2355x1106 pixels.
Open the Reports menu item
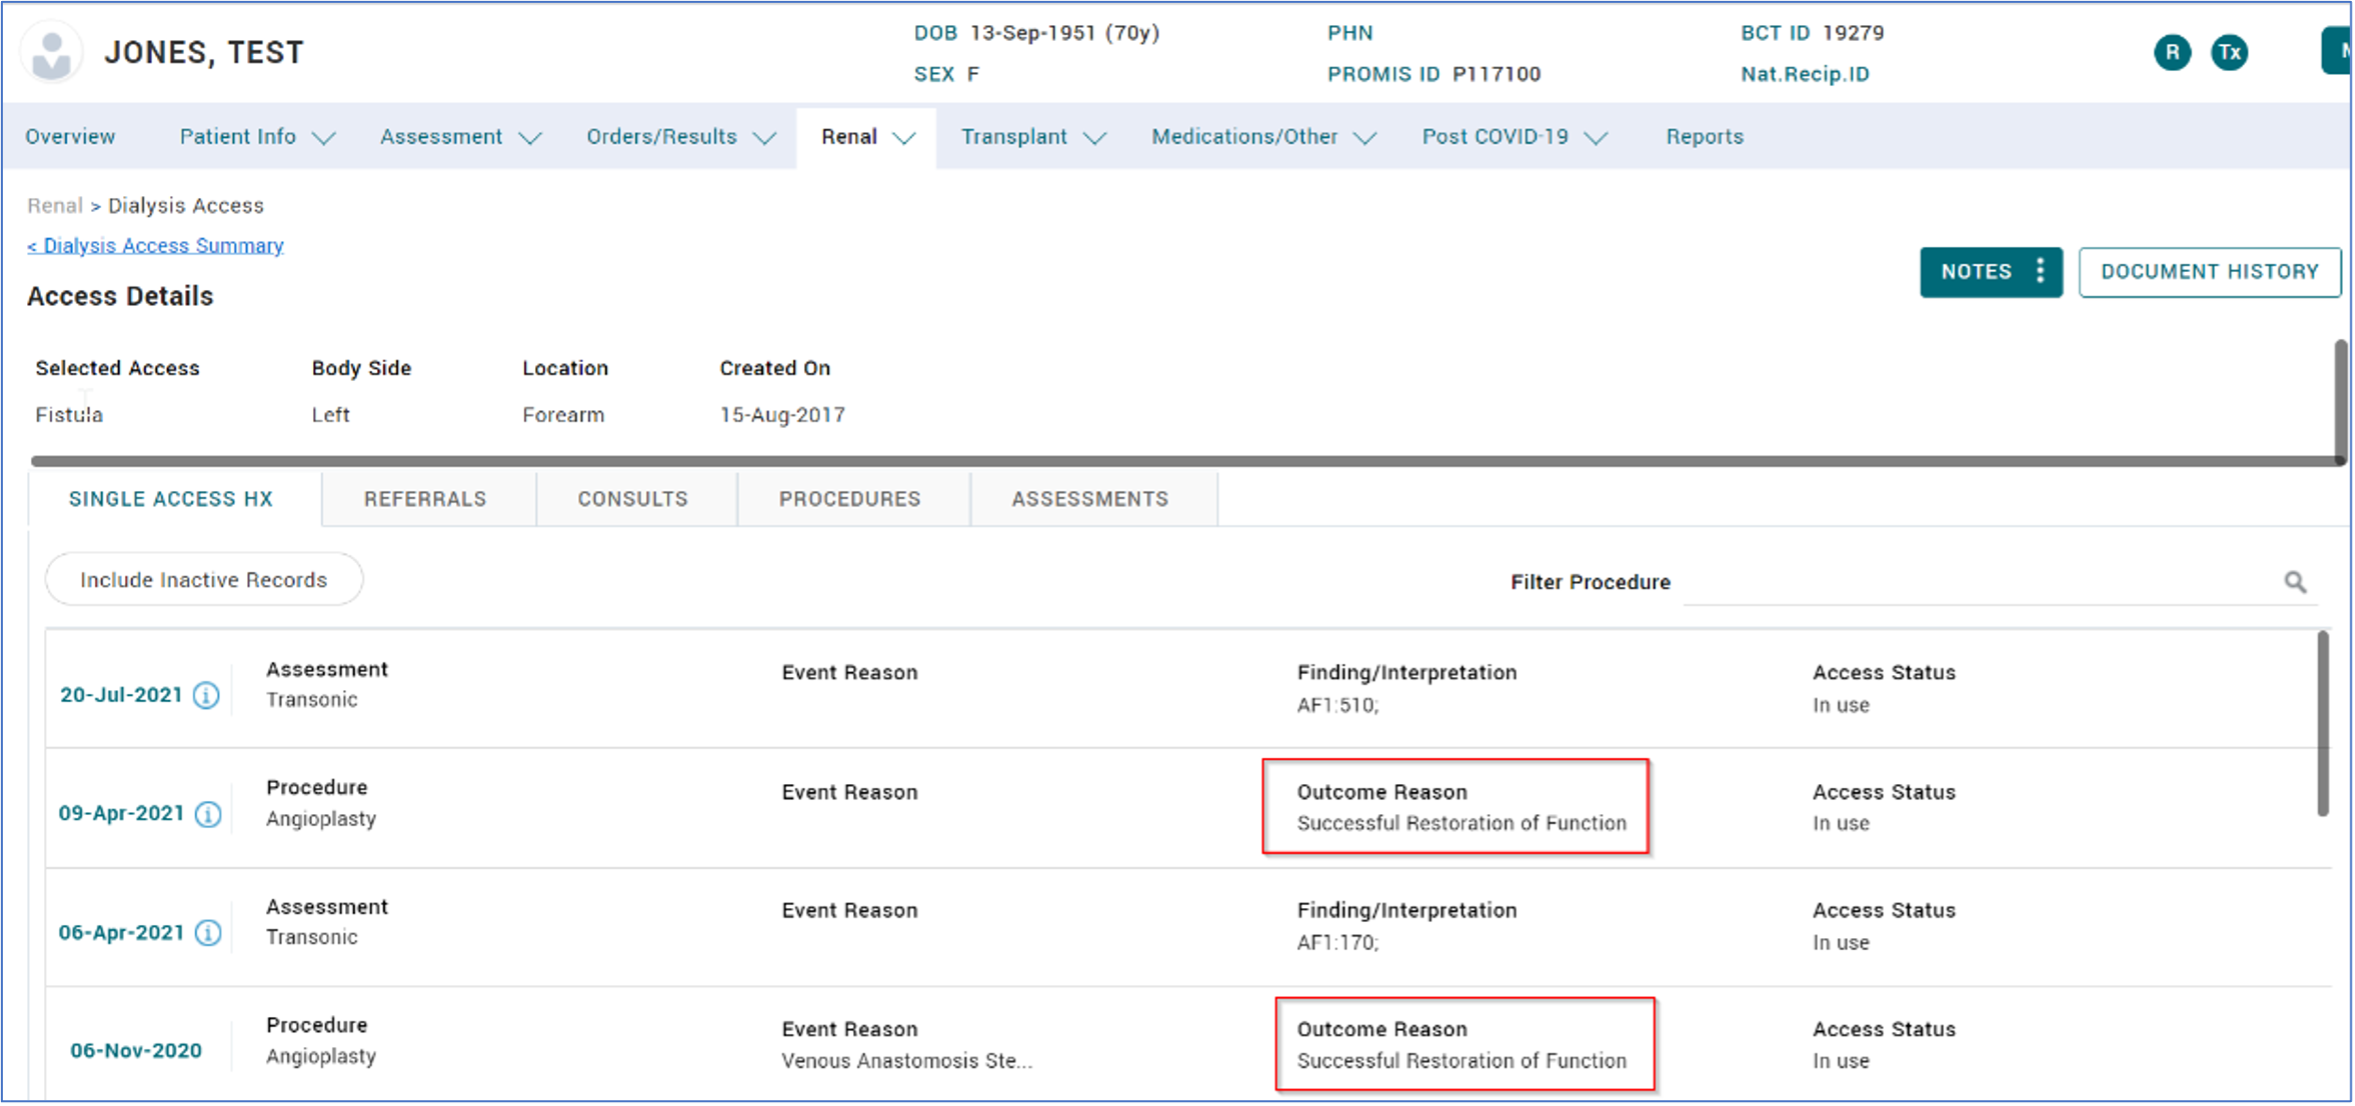(x=1704, y=137)
